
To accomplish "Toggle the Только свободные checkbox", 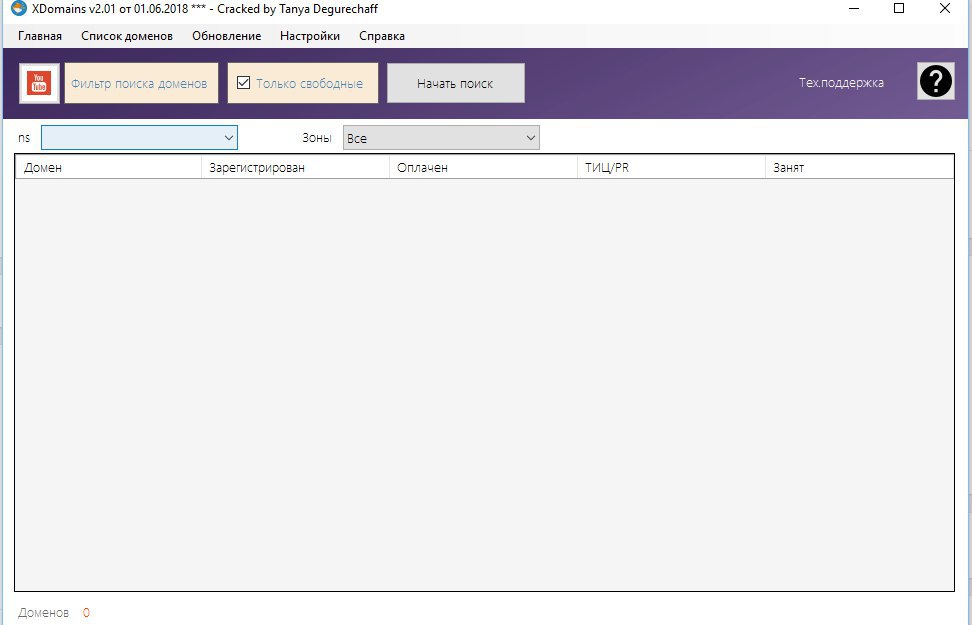I will [x=244, y=82].
